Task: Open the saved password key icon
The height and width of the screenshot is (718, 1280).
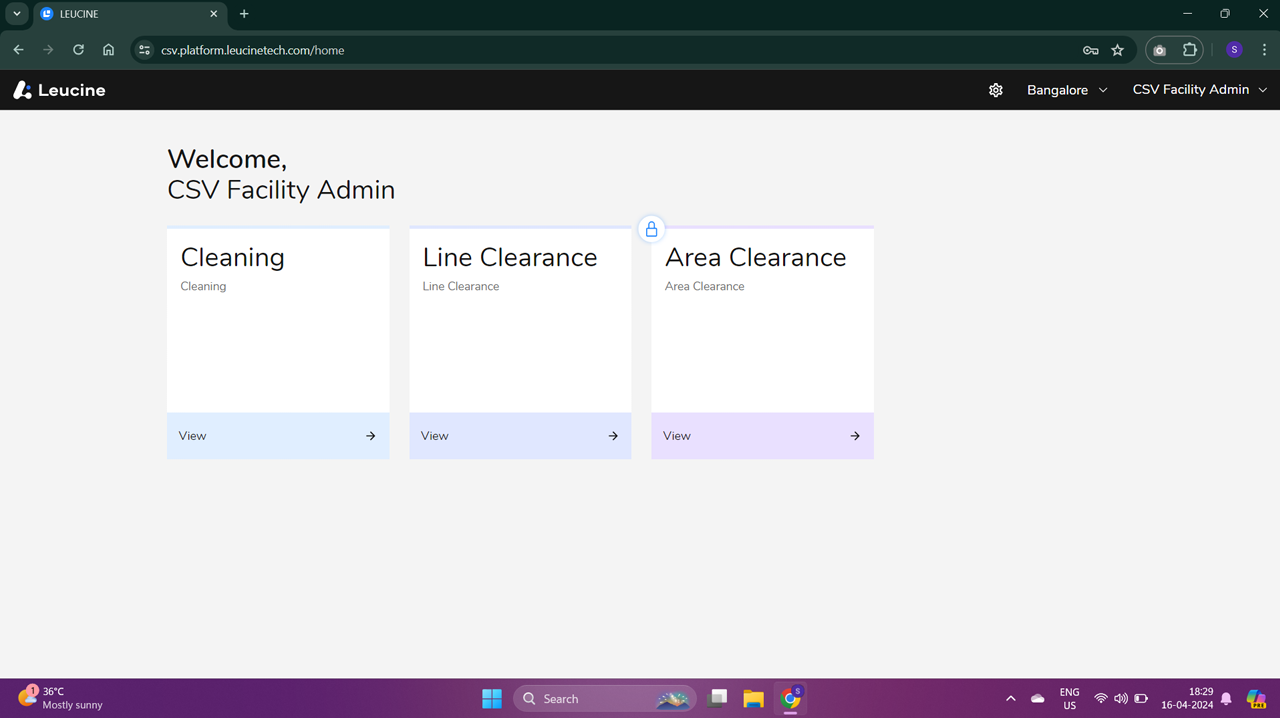Action: point(1091,50)
